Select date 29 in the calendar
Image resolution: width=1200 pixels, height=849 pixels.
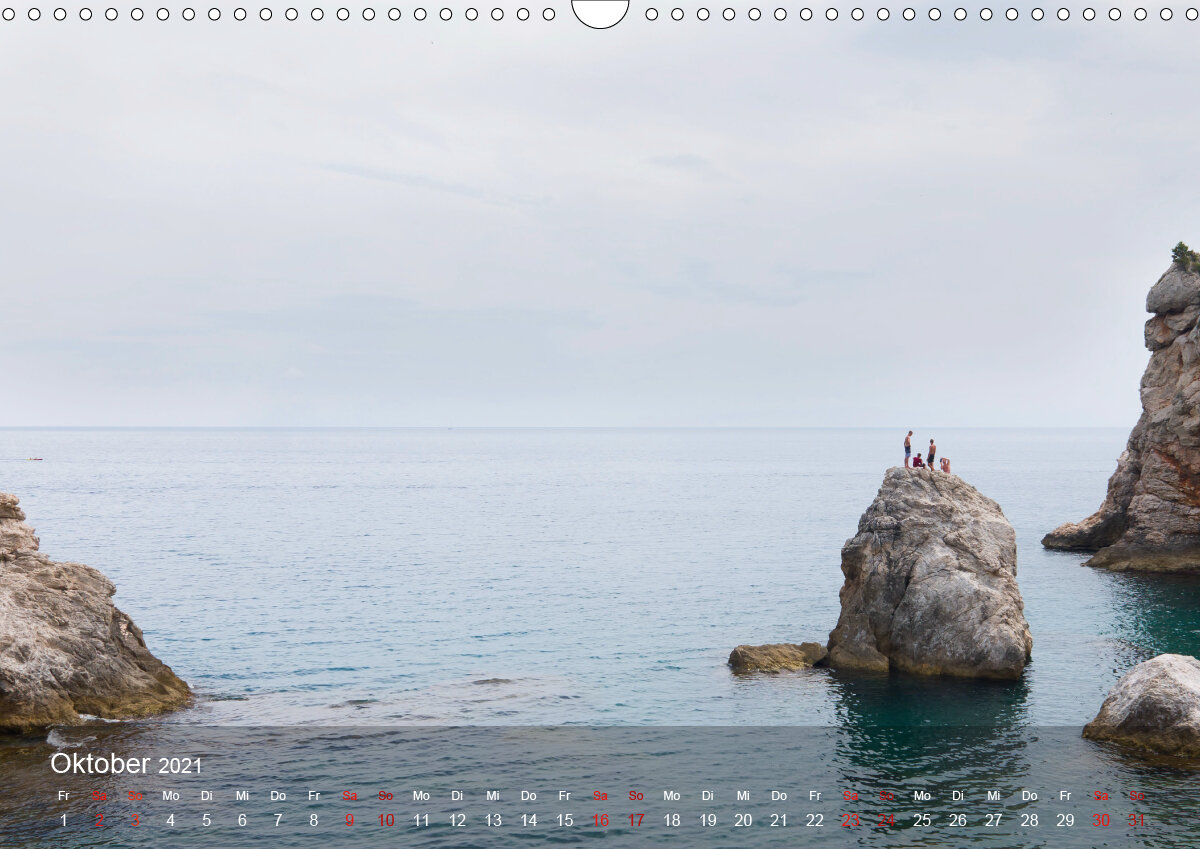(x=1065, y=820)
